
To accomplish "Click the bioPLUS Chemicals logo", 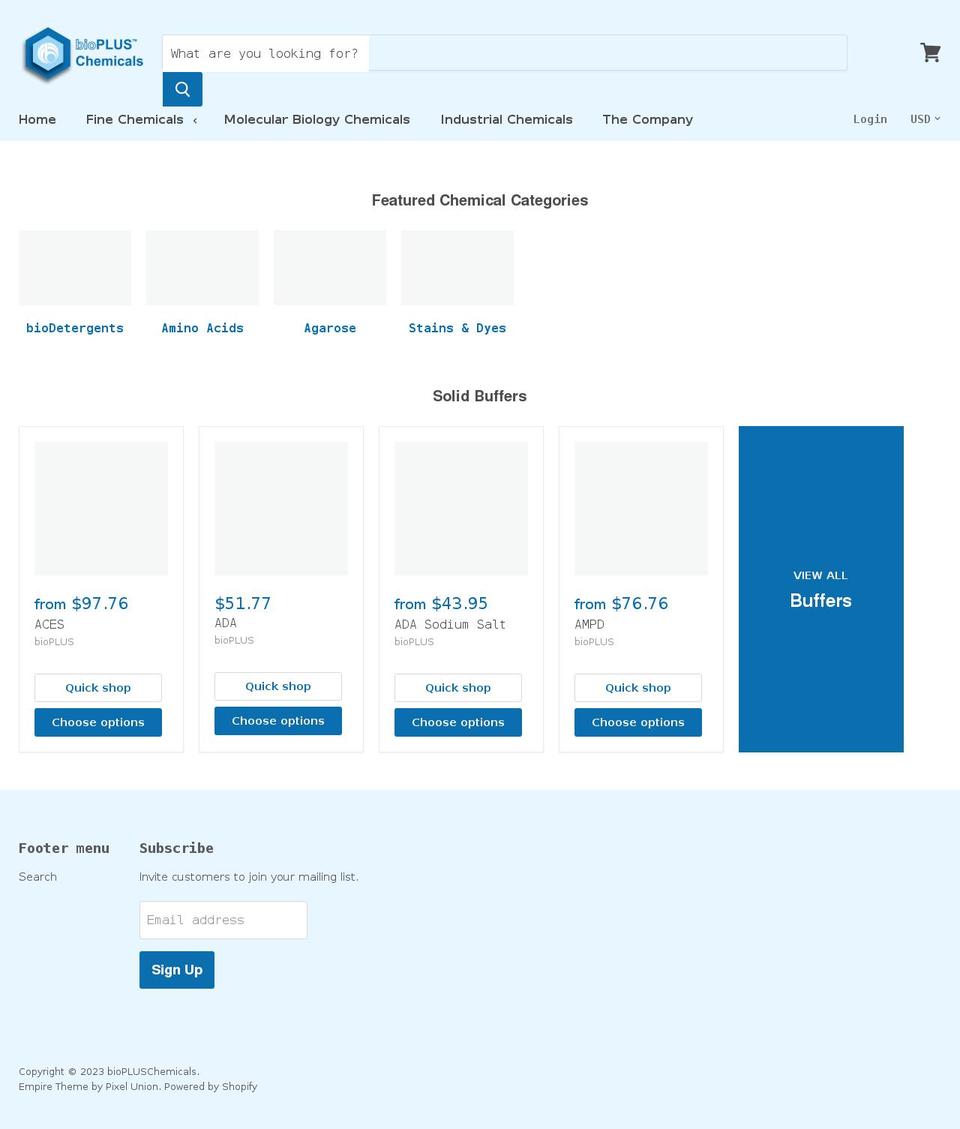I will coord(83,54).
